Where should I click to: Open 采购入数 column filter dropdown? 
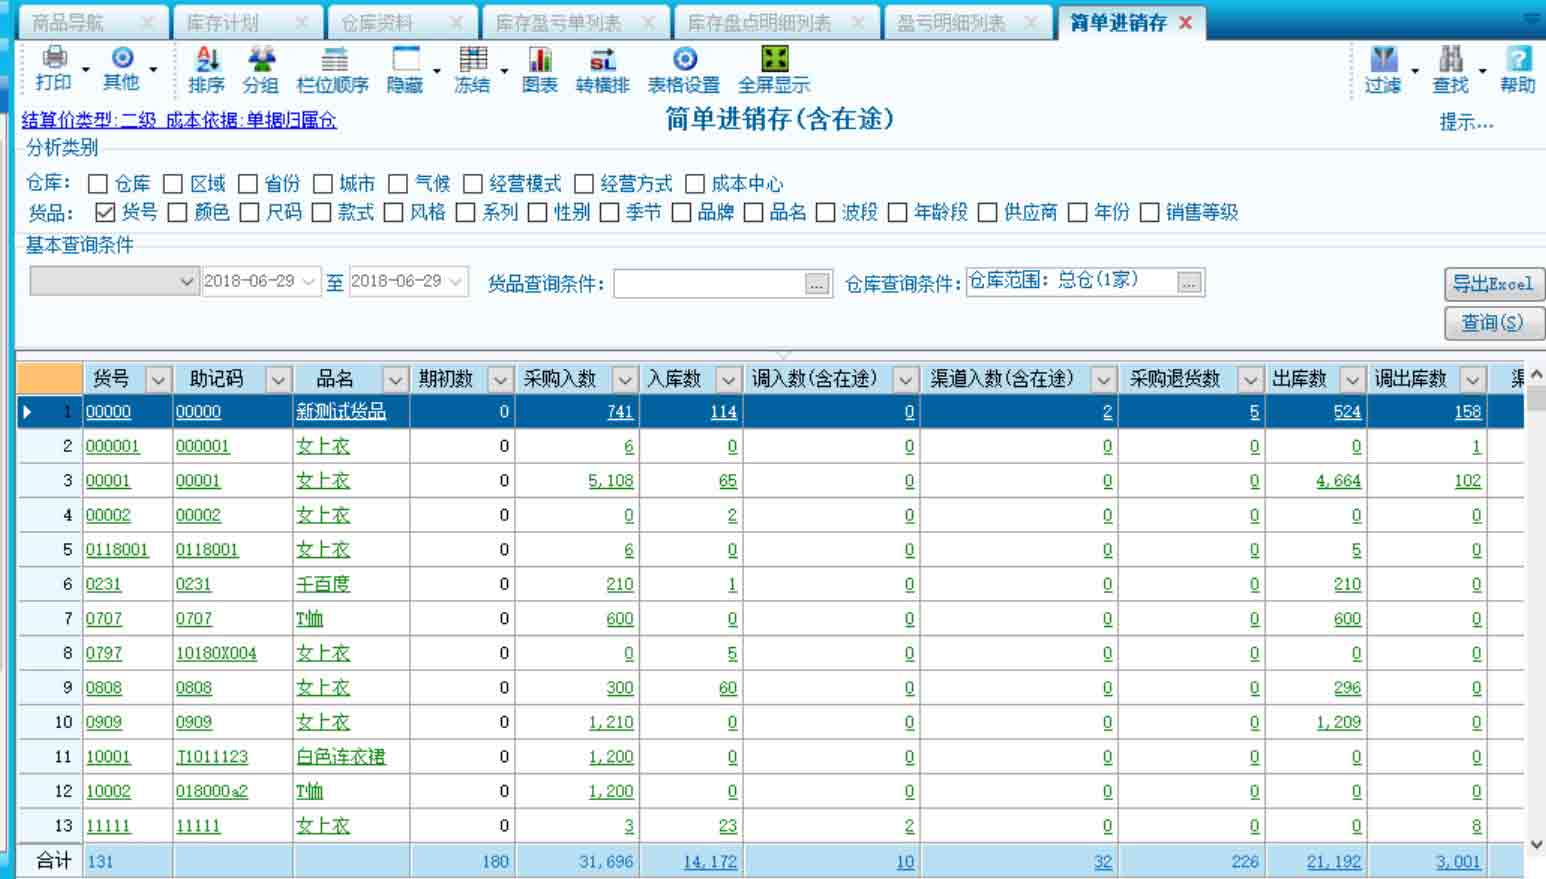pos(625,379)
